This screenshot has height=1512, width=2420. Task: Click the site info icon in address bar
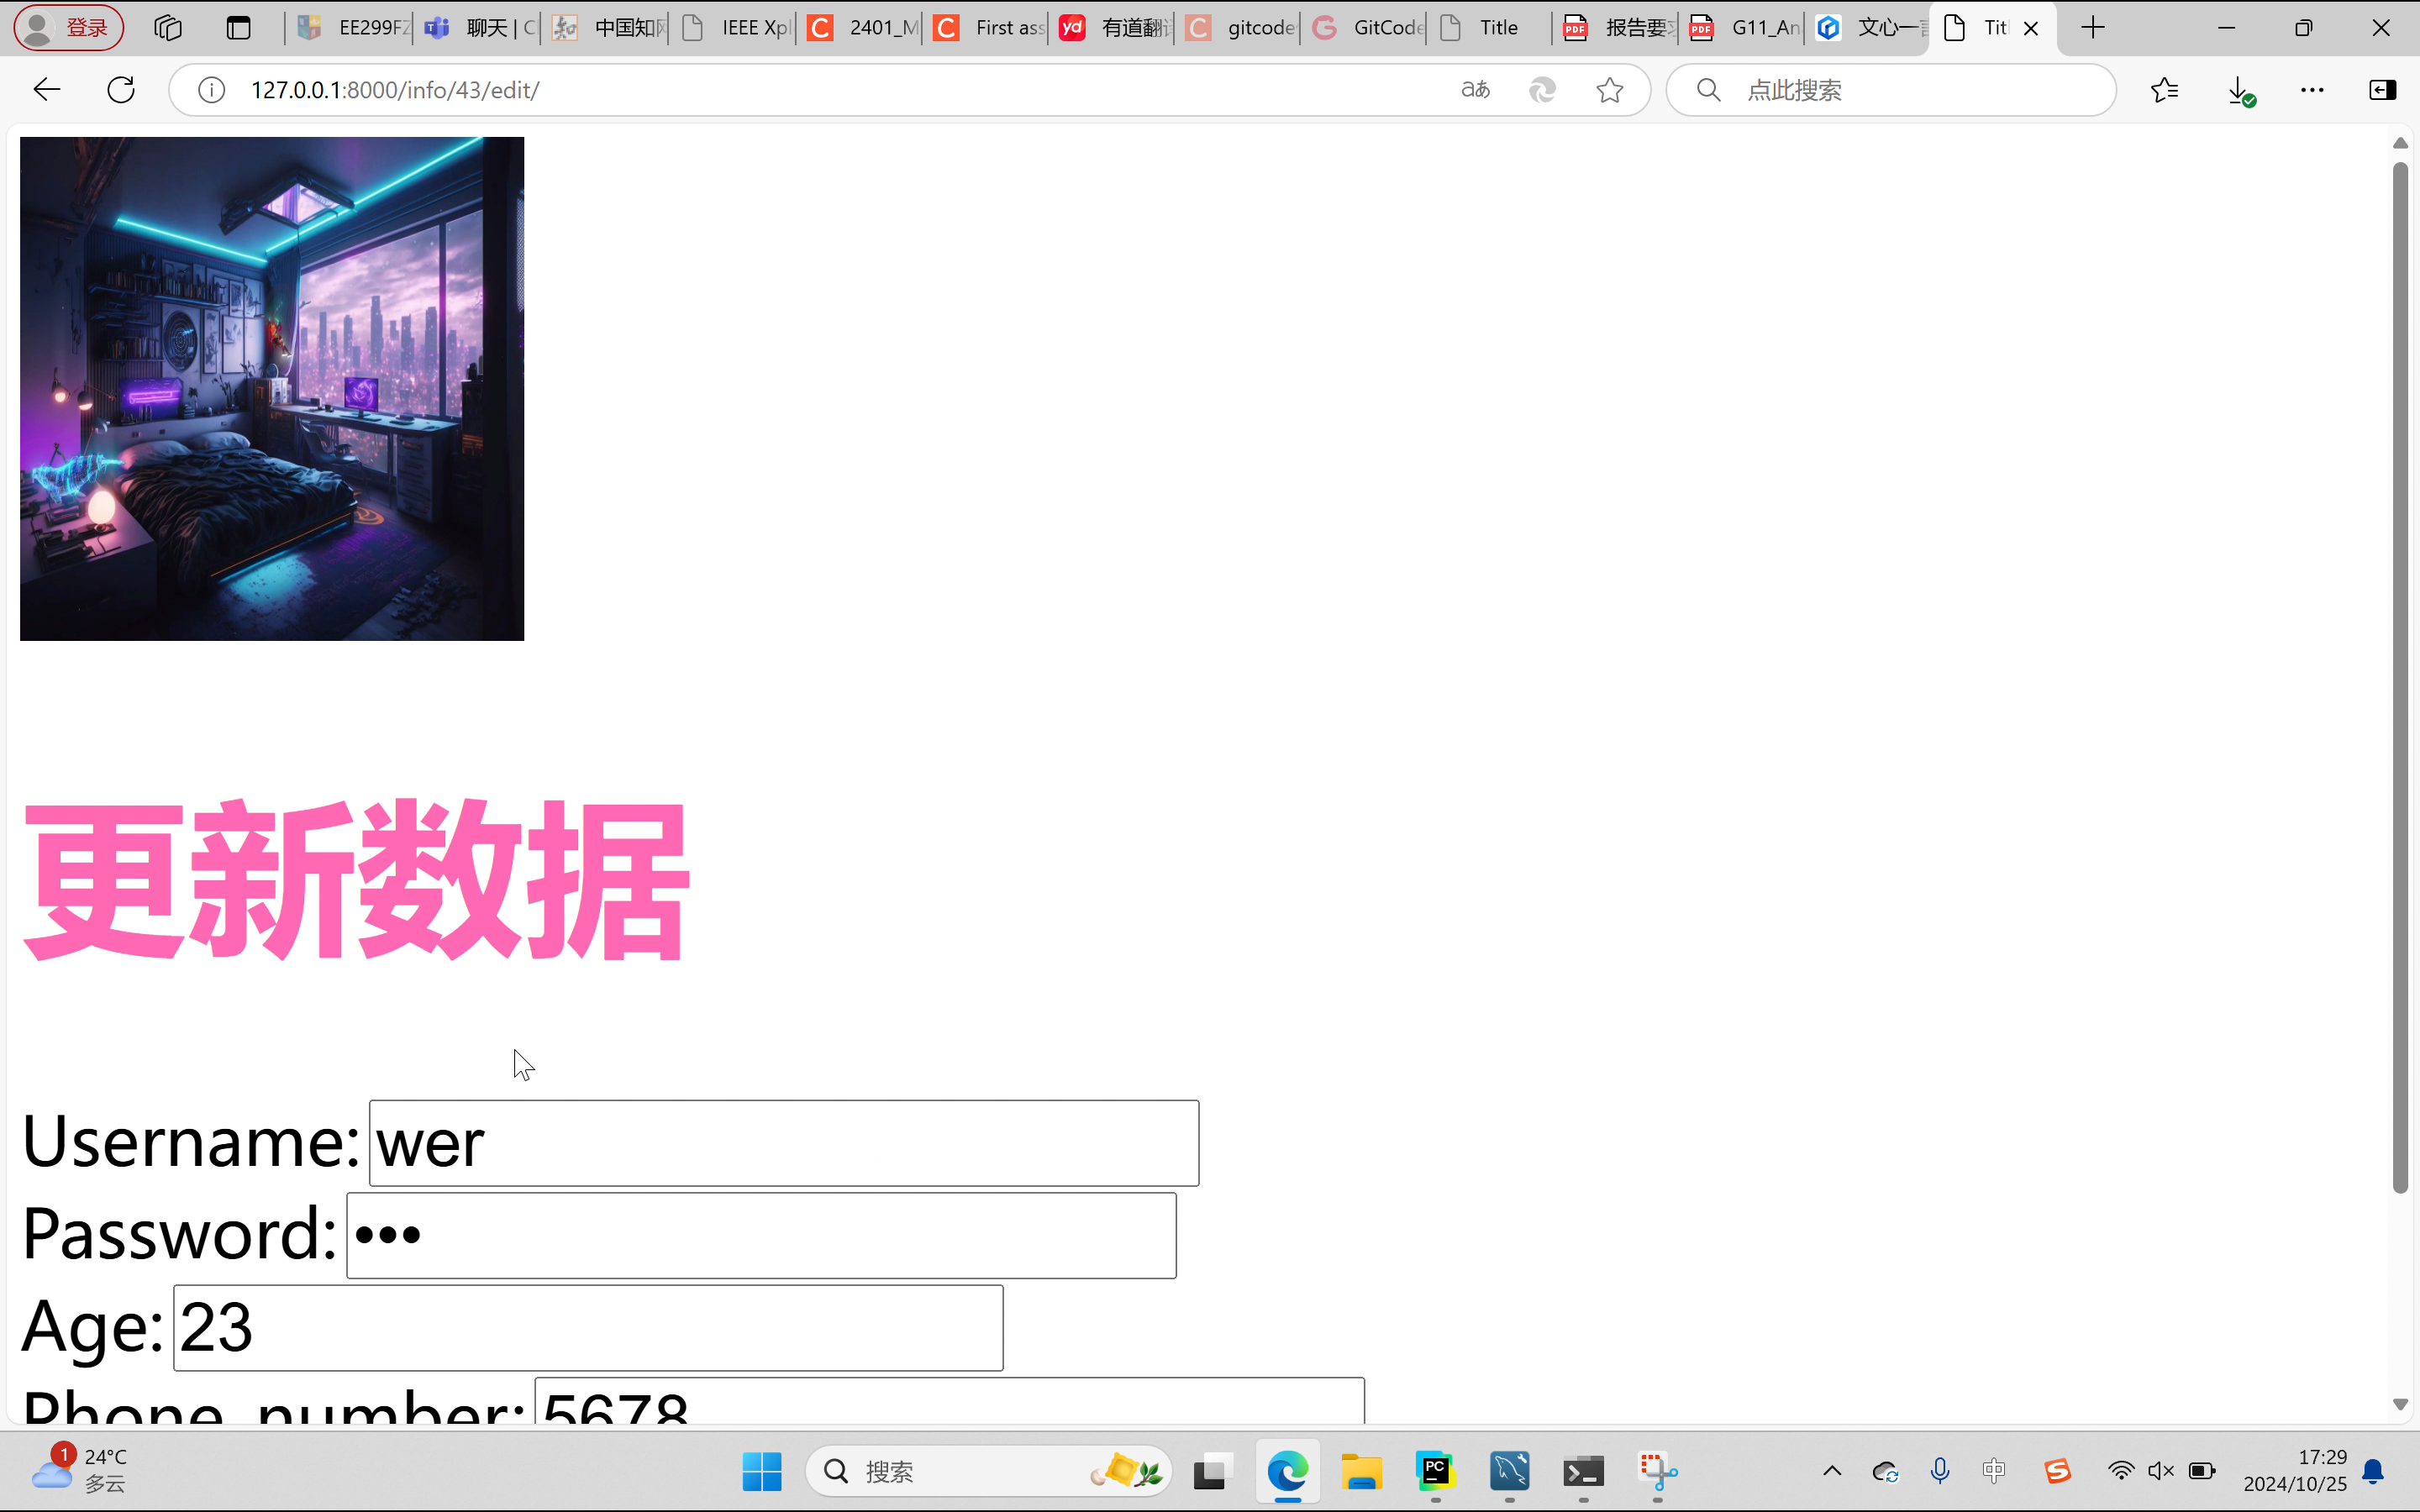click(x=211, y=90)
